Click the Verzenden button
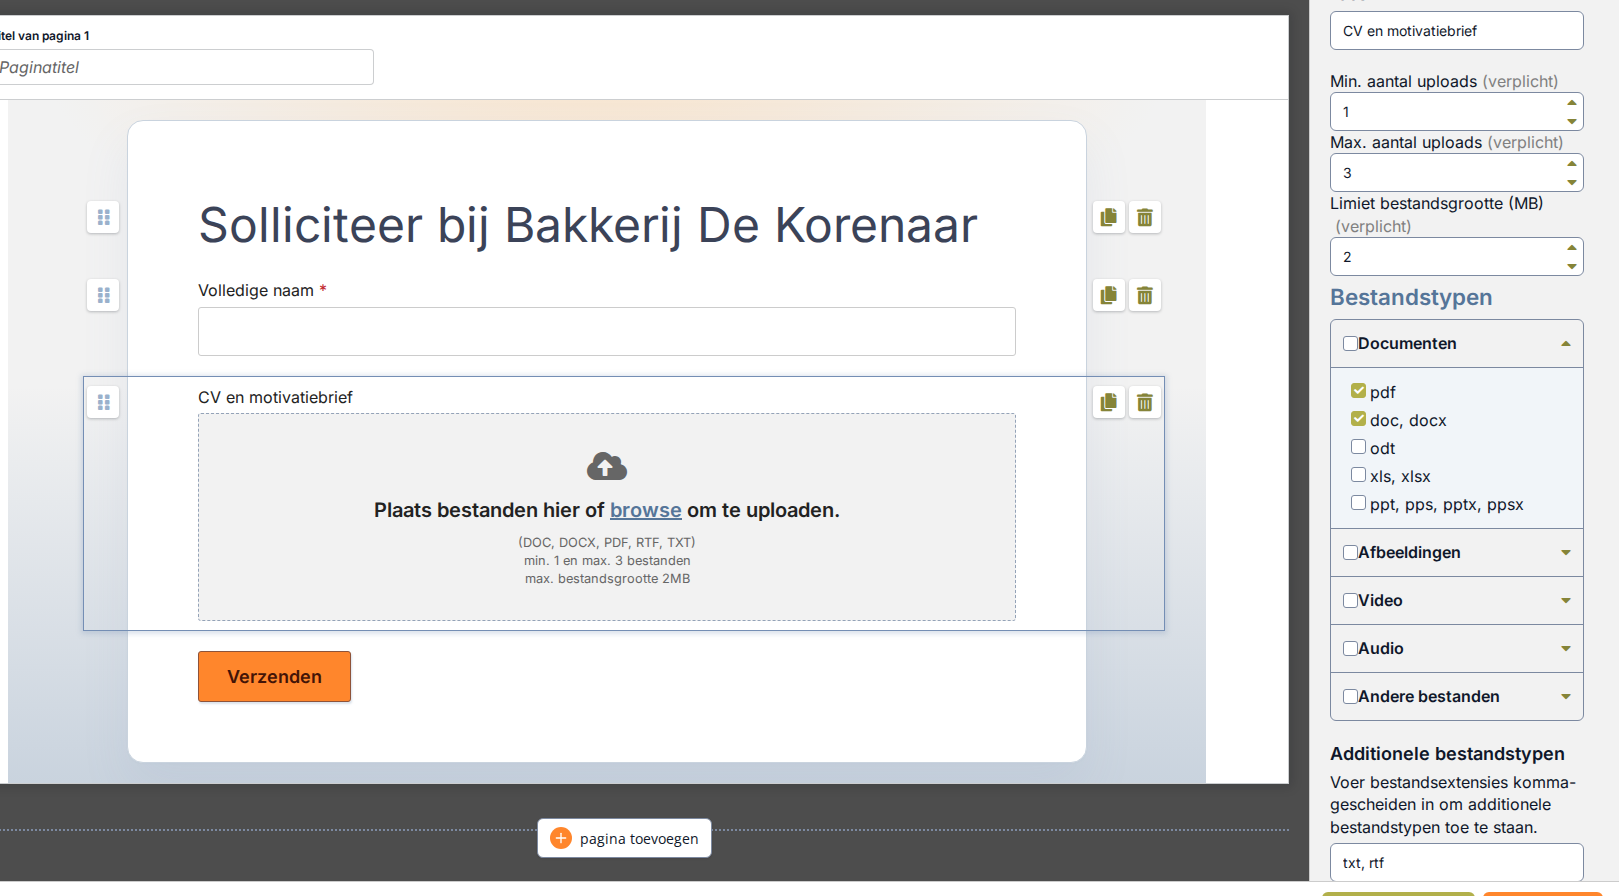Screen dimensions: 1619x896 pos(274,676)
